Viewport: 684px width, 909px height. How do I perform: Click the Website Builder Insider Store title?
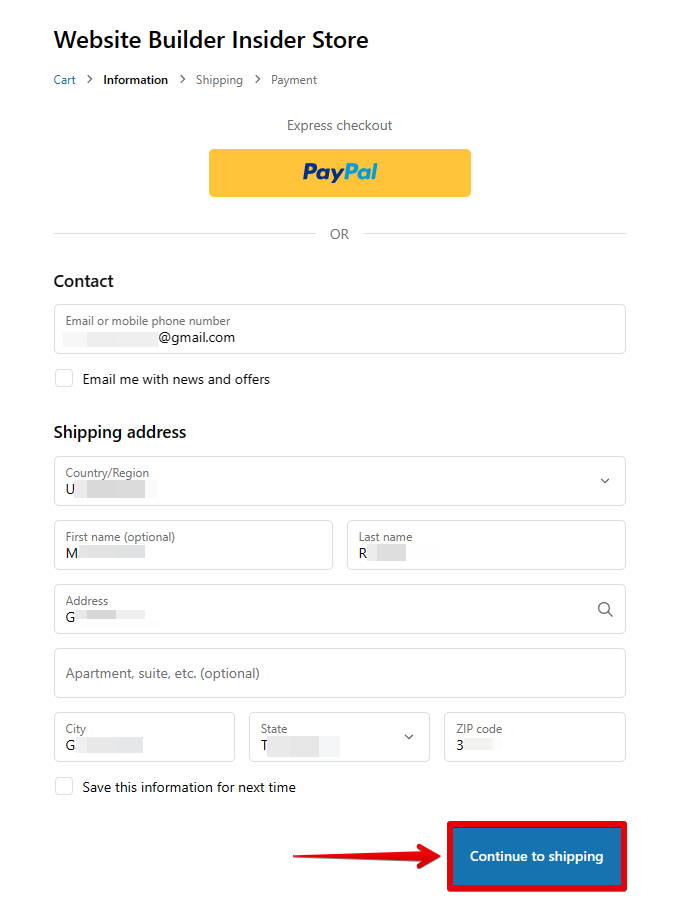tap(211, 40)
